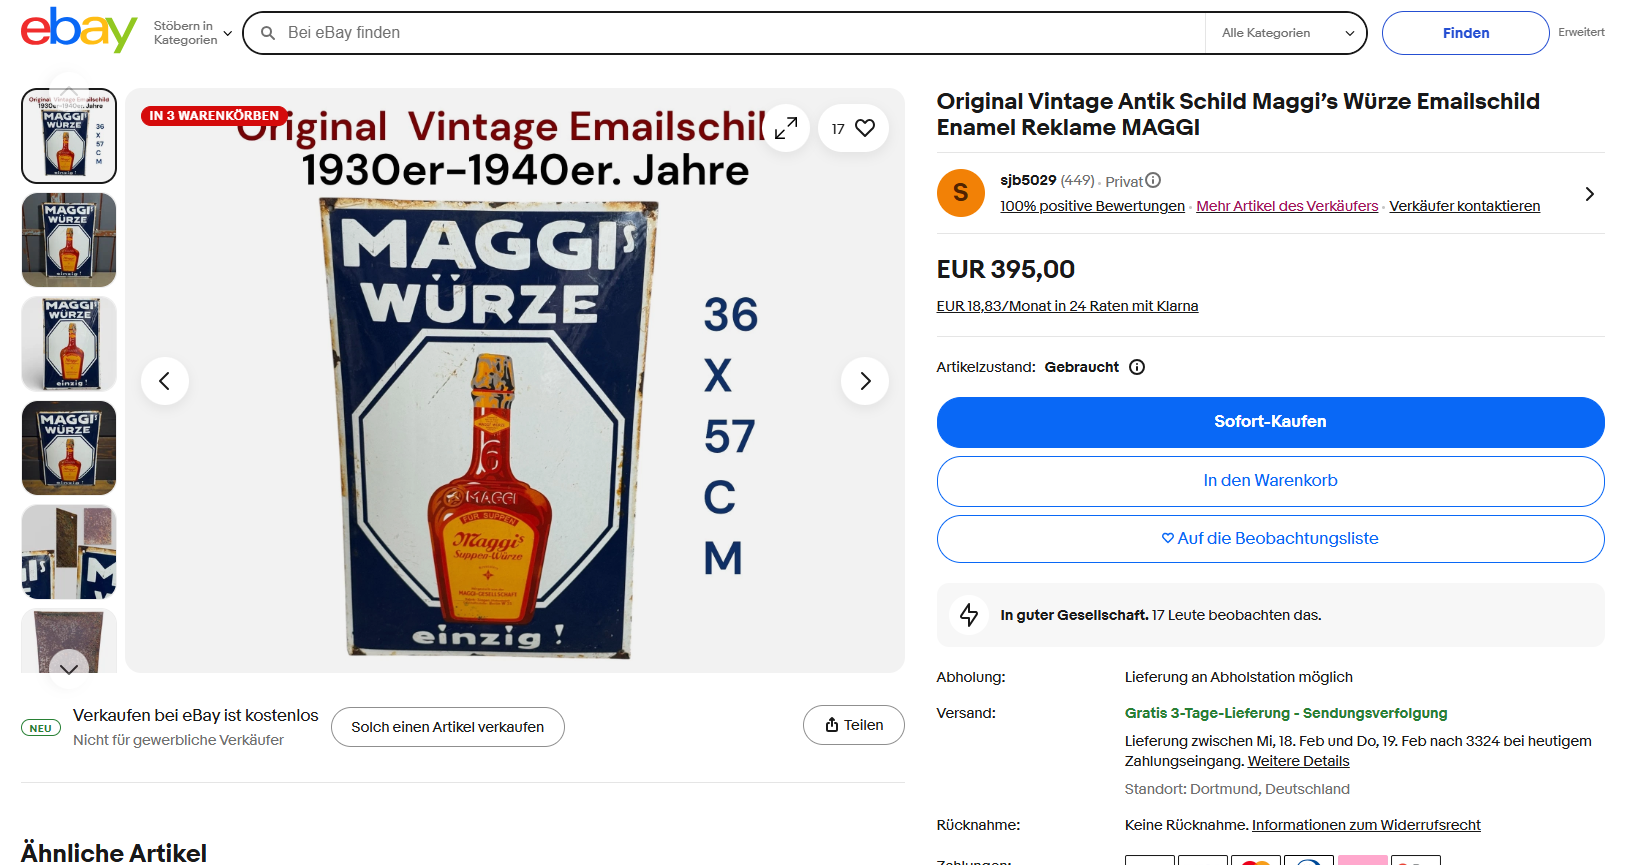Toggle Auf die Beobachtungsliste watchlist
1645x865 pixels.
pos(1270,539)
